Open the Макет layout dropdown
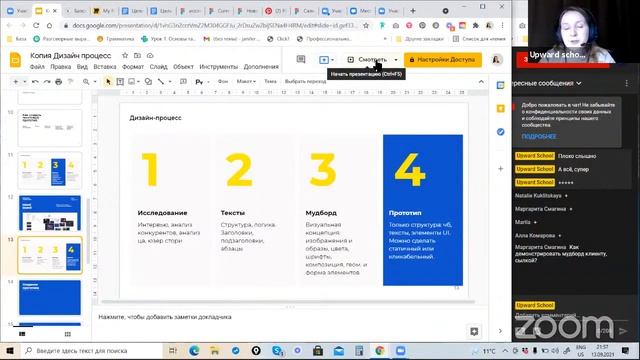Screen dimensions: 640x360 point(246,81)
